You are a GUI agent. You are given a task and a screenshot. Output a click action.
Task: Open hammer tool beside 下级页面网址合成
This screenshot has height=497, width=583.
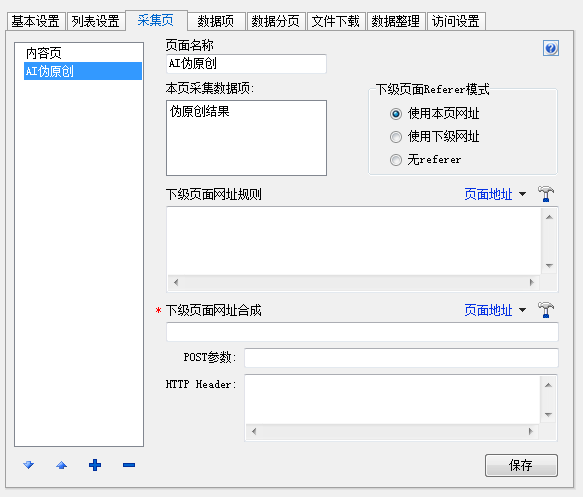point(545,310)
